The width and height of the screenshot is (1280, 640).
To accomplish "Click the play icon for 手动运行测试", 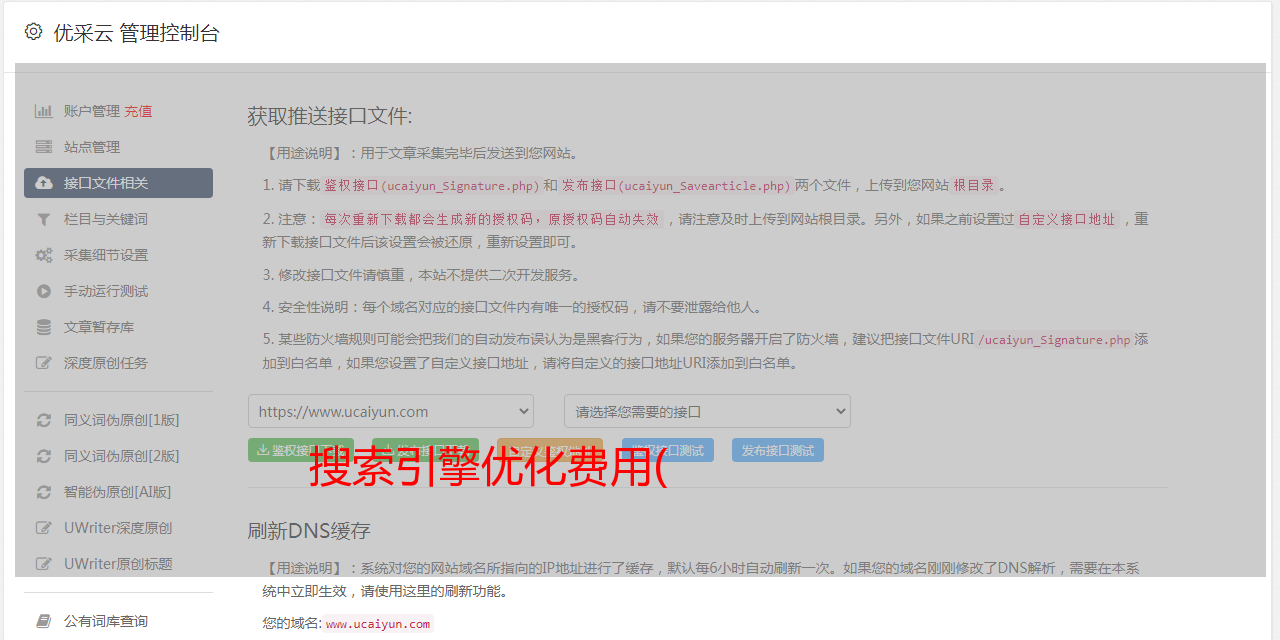I will point(44,291).
